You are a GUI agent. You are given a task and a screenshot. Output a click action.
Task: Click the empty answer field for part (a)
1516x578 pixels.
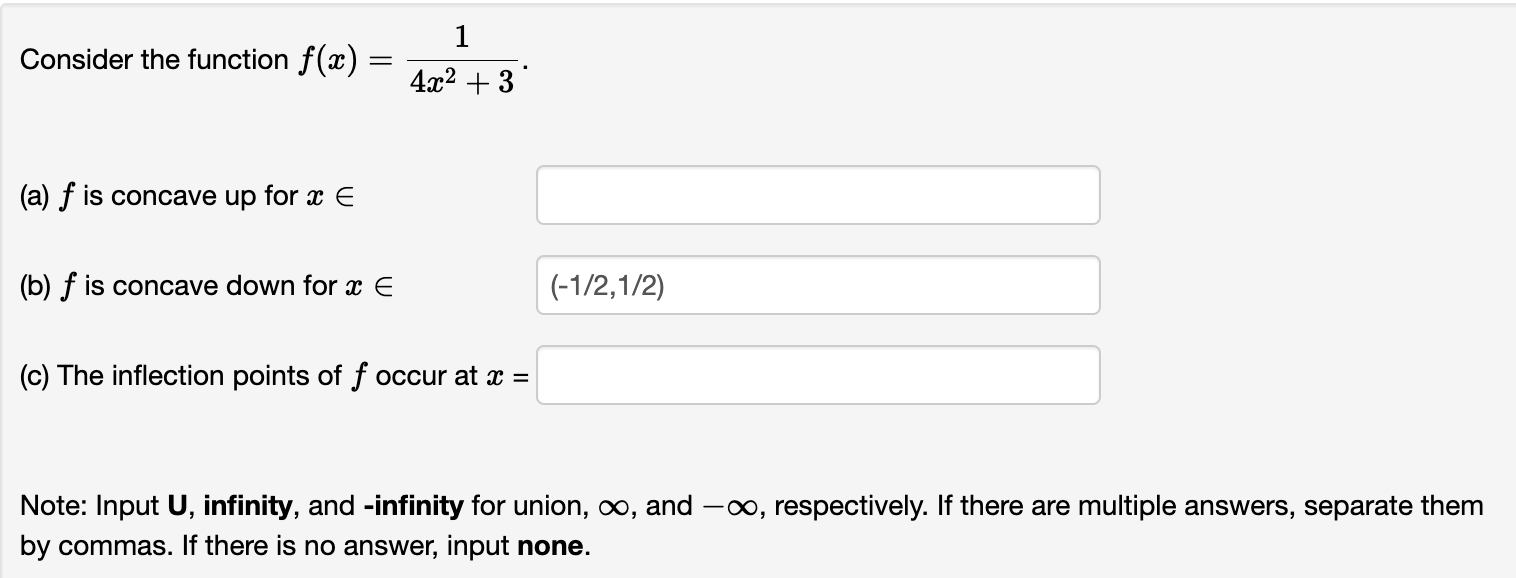point(817,195)
